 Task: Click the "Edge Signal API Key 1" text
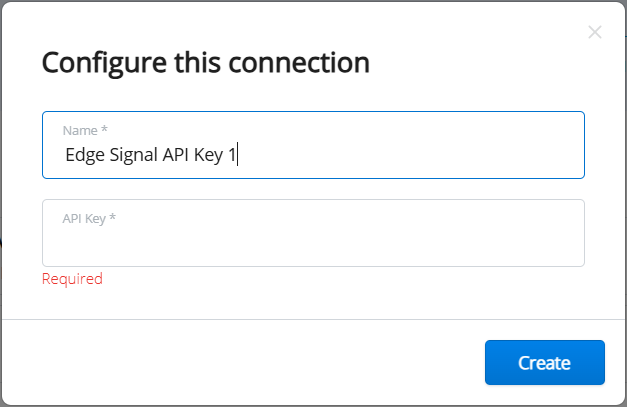[x=150, y=155]
